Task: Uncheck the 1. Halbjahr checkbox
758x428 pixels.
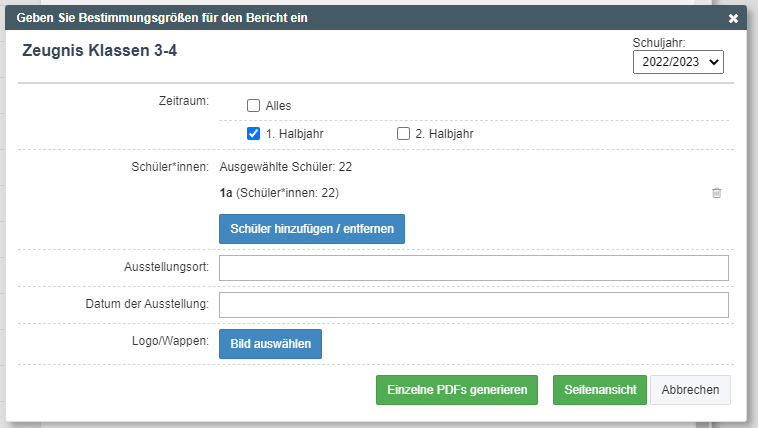Action: coord(253,133)
